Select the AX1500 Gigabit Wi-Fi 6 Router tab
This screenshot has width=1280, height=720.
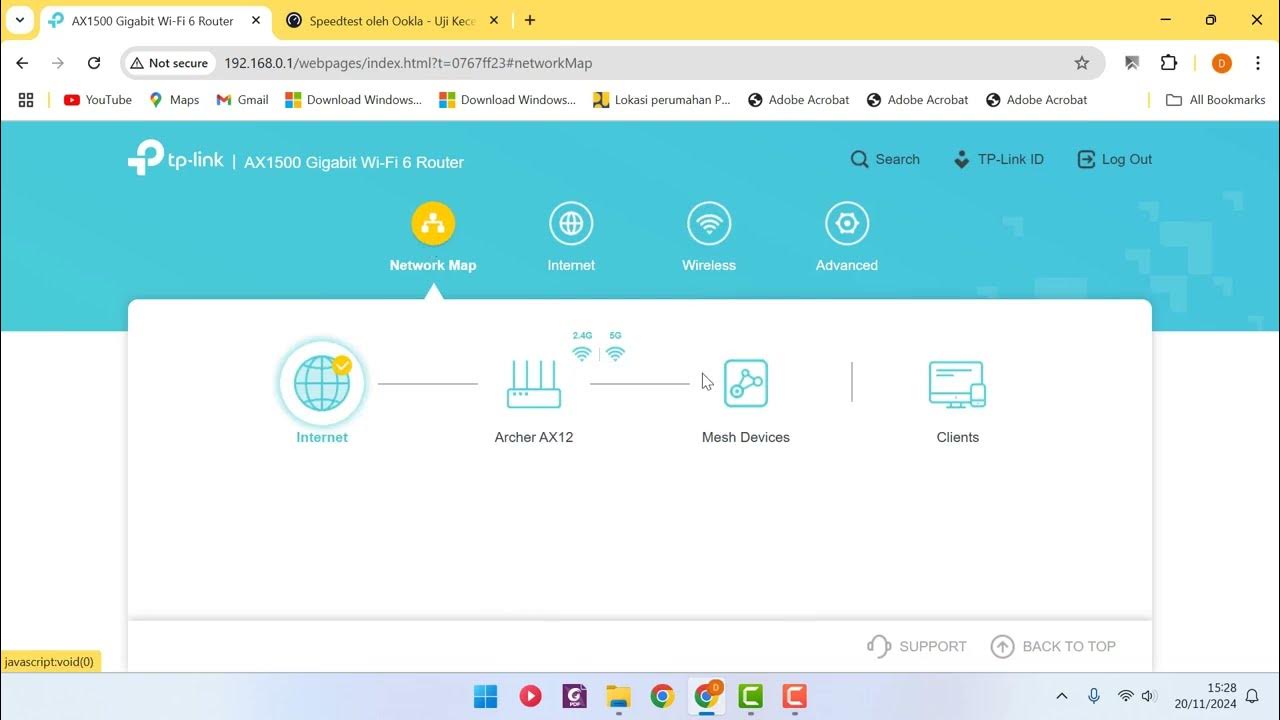[x=153, y=20]
